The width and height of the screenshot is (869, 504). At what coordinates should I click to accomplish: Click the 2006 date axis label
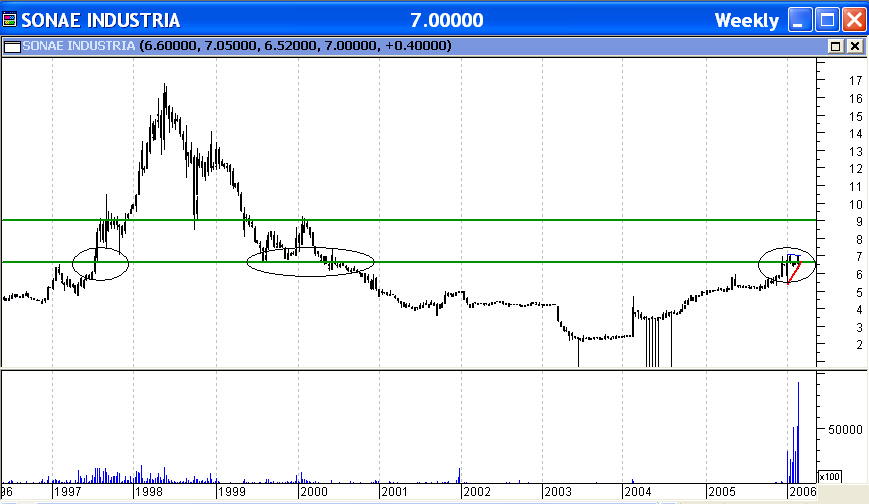[802, 492]
